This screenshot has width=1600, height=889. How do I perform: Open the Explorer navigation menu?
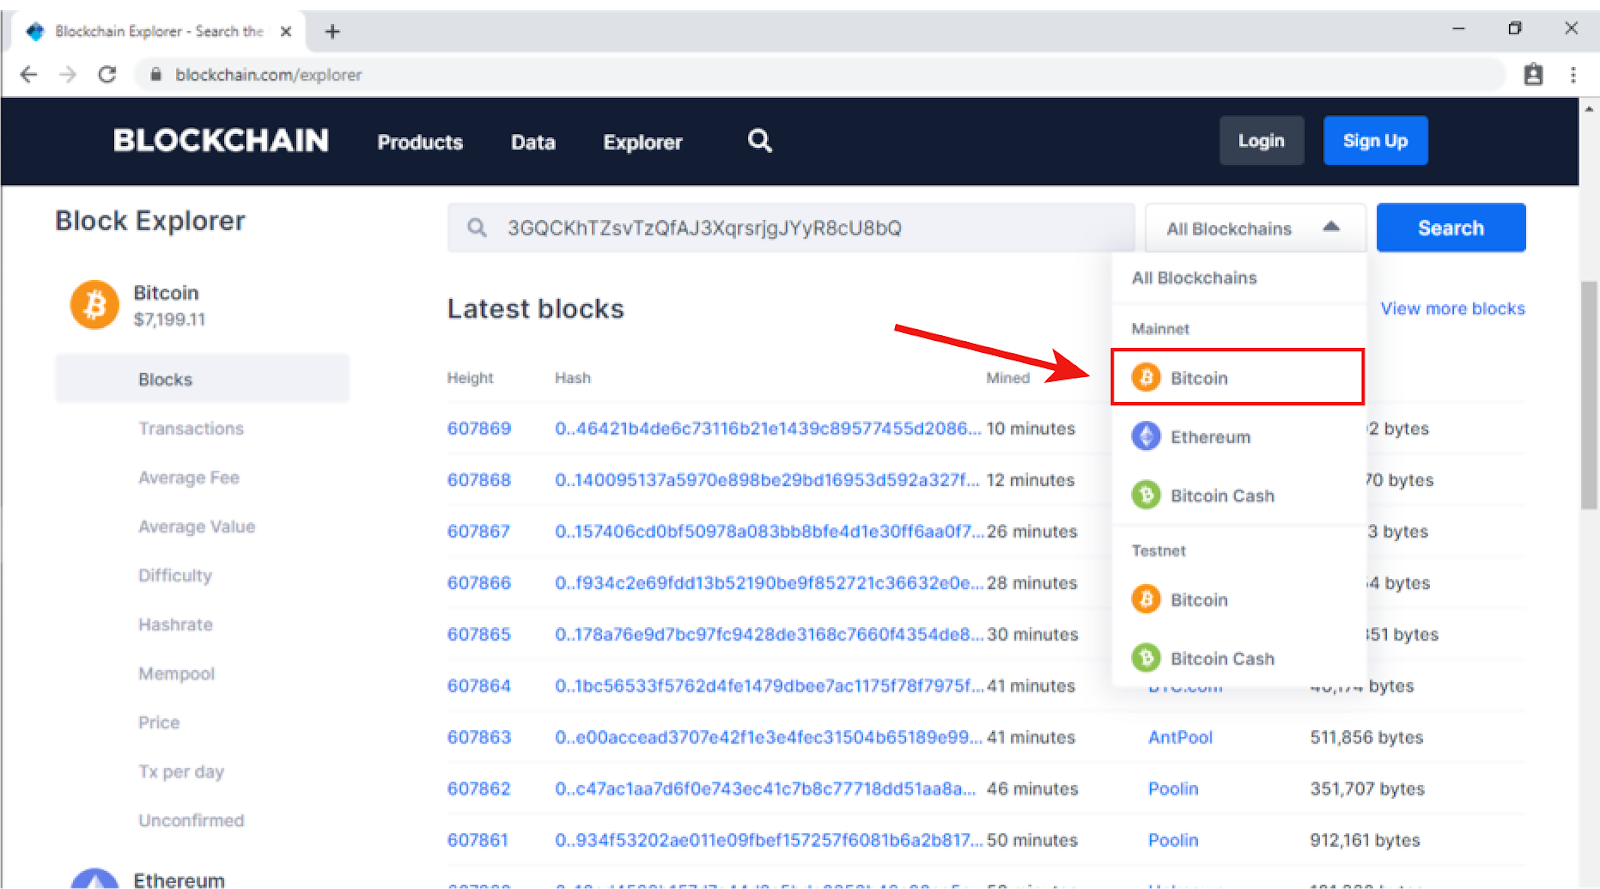(643, 142)
